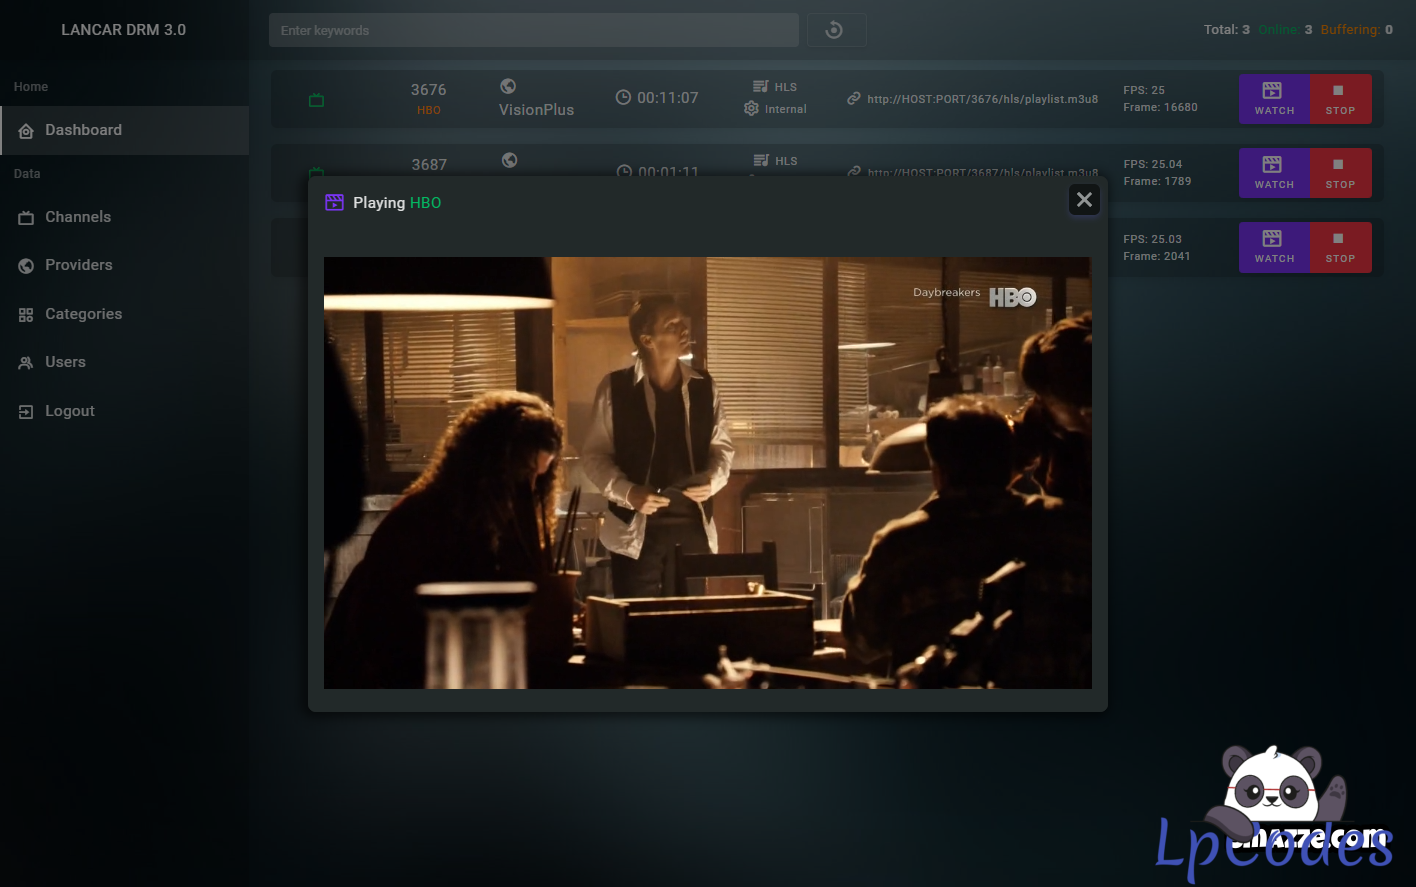Stop the third channel row stream

pos(1340,247)
